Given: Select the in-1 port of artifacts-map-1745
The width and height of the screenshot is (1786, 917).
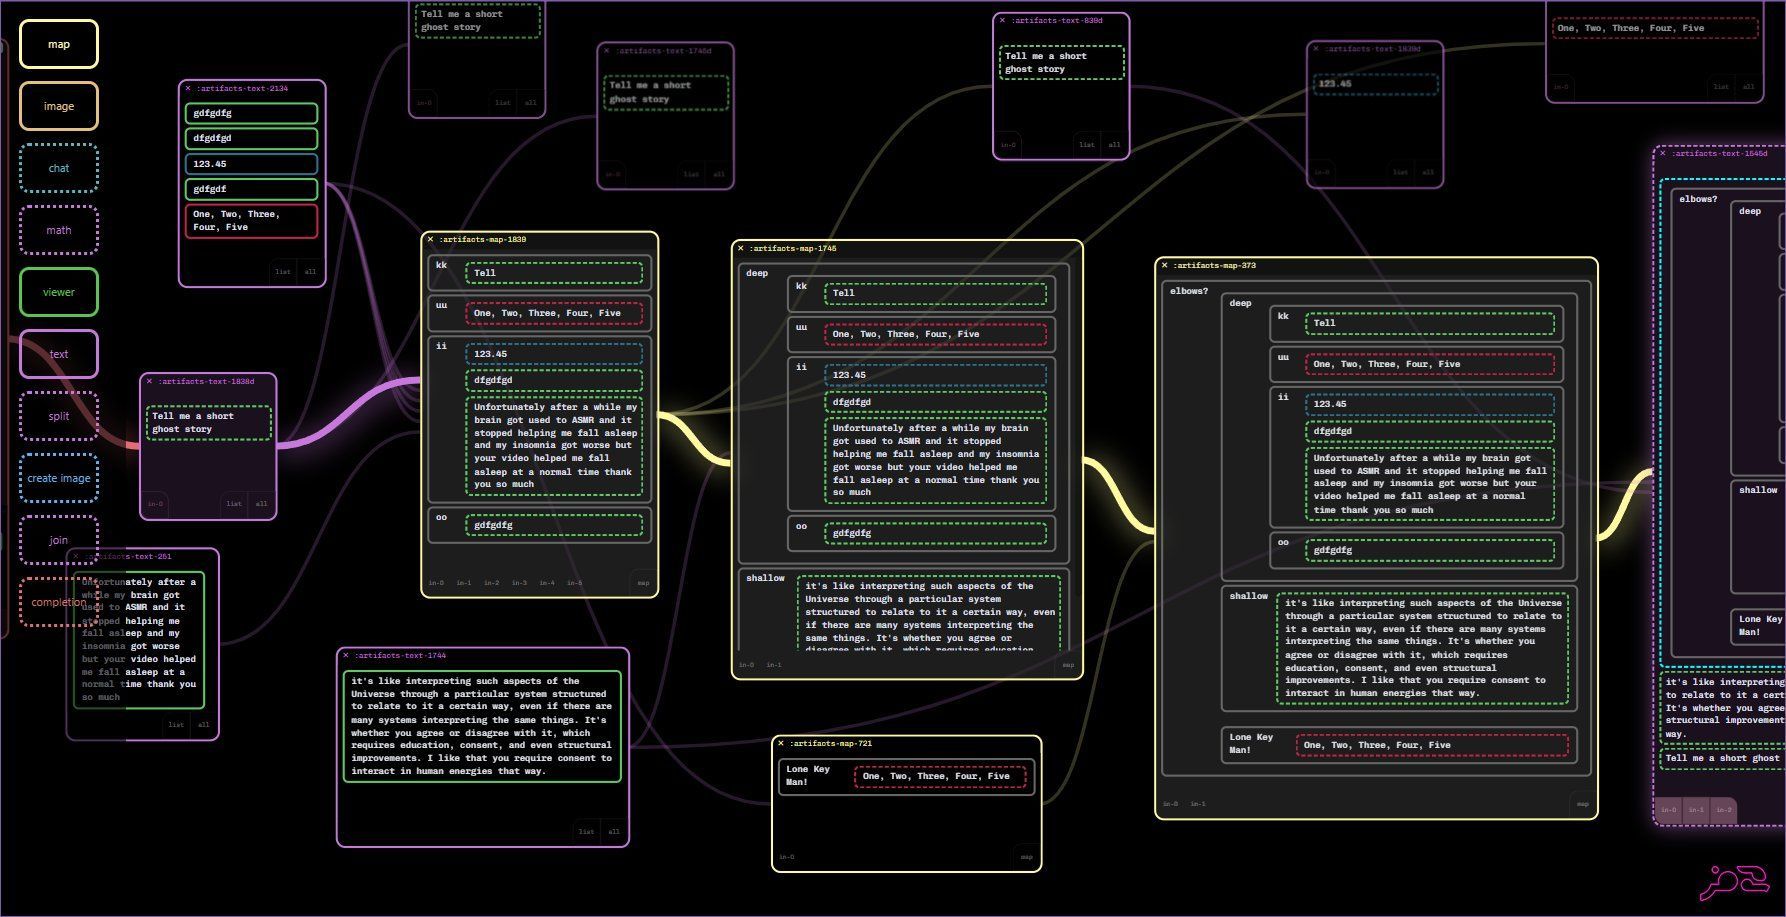Looking at the screenshot, I should [774, 665].
